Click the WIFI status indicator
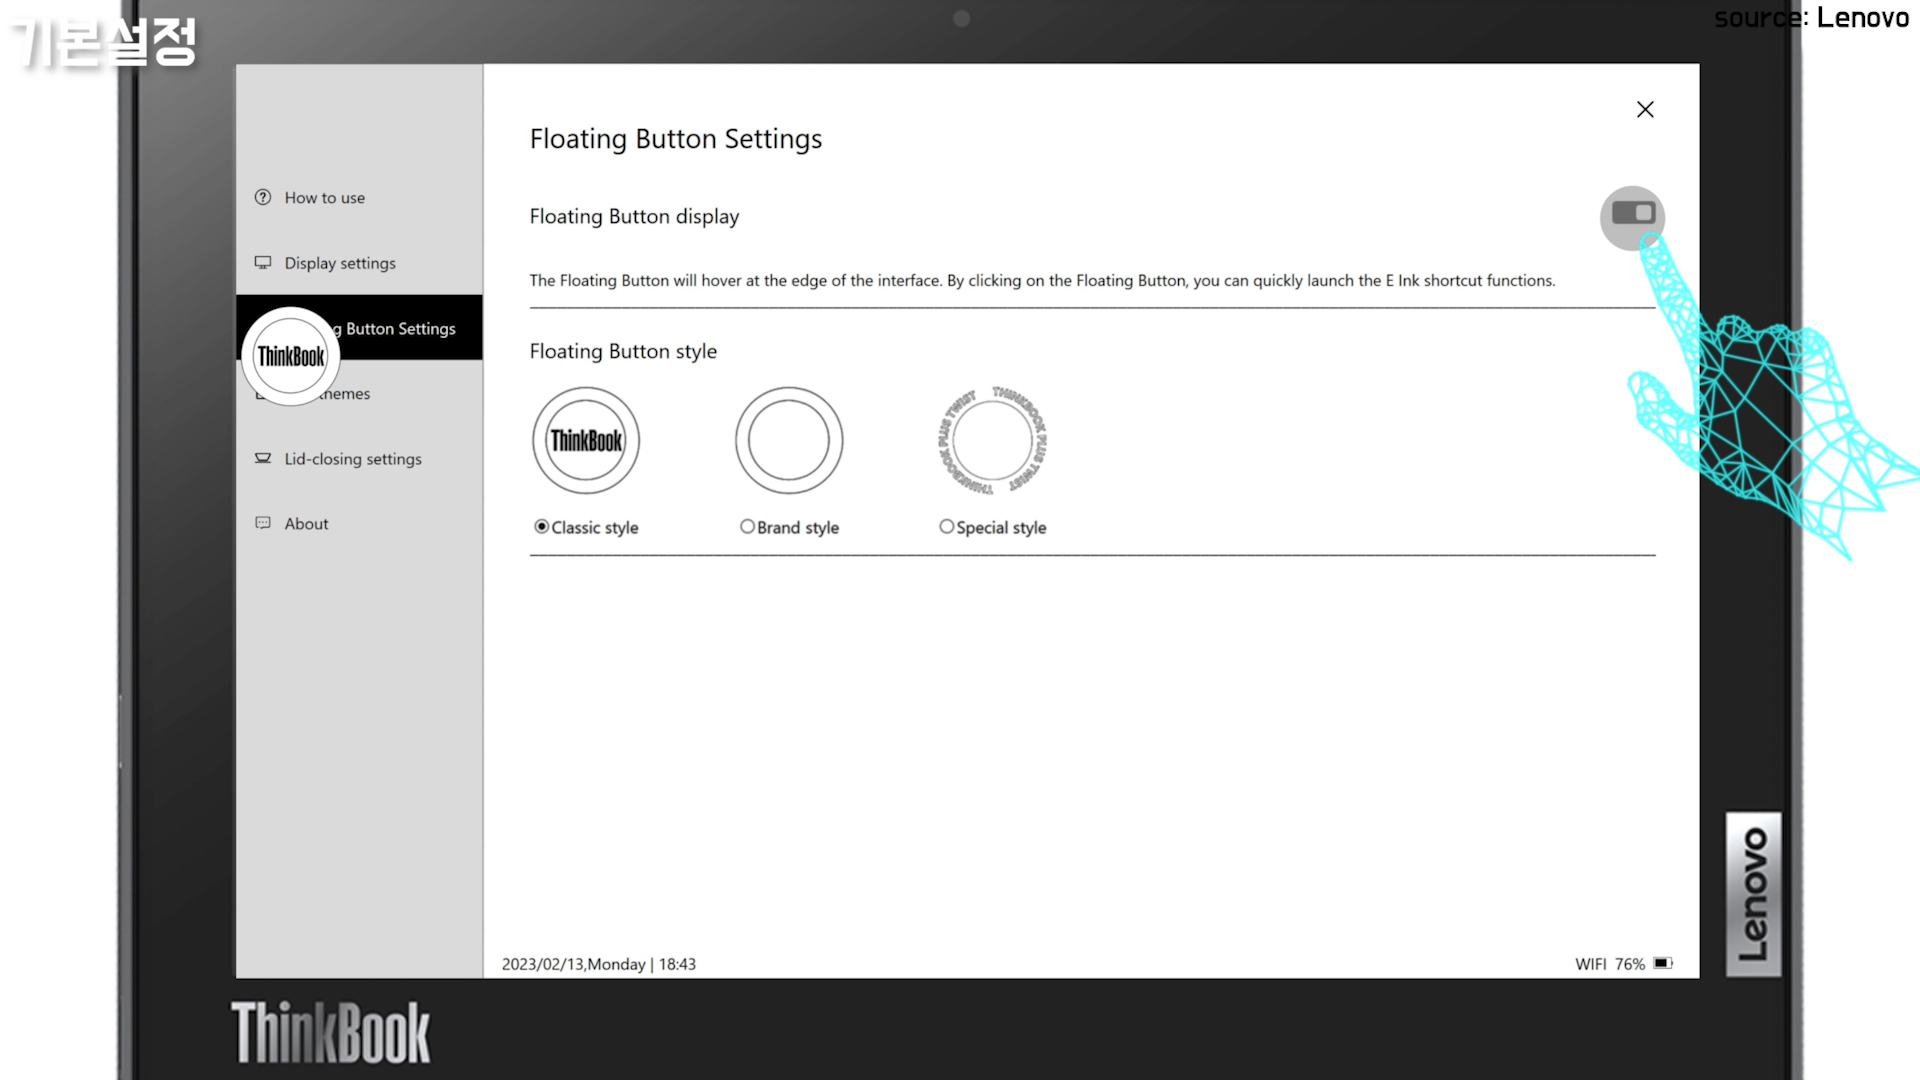This screenshot has width=1920, height=1080. (x=1590, y=964)
